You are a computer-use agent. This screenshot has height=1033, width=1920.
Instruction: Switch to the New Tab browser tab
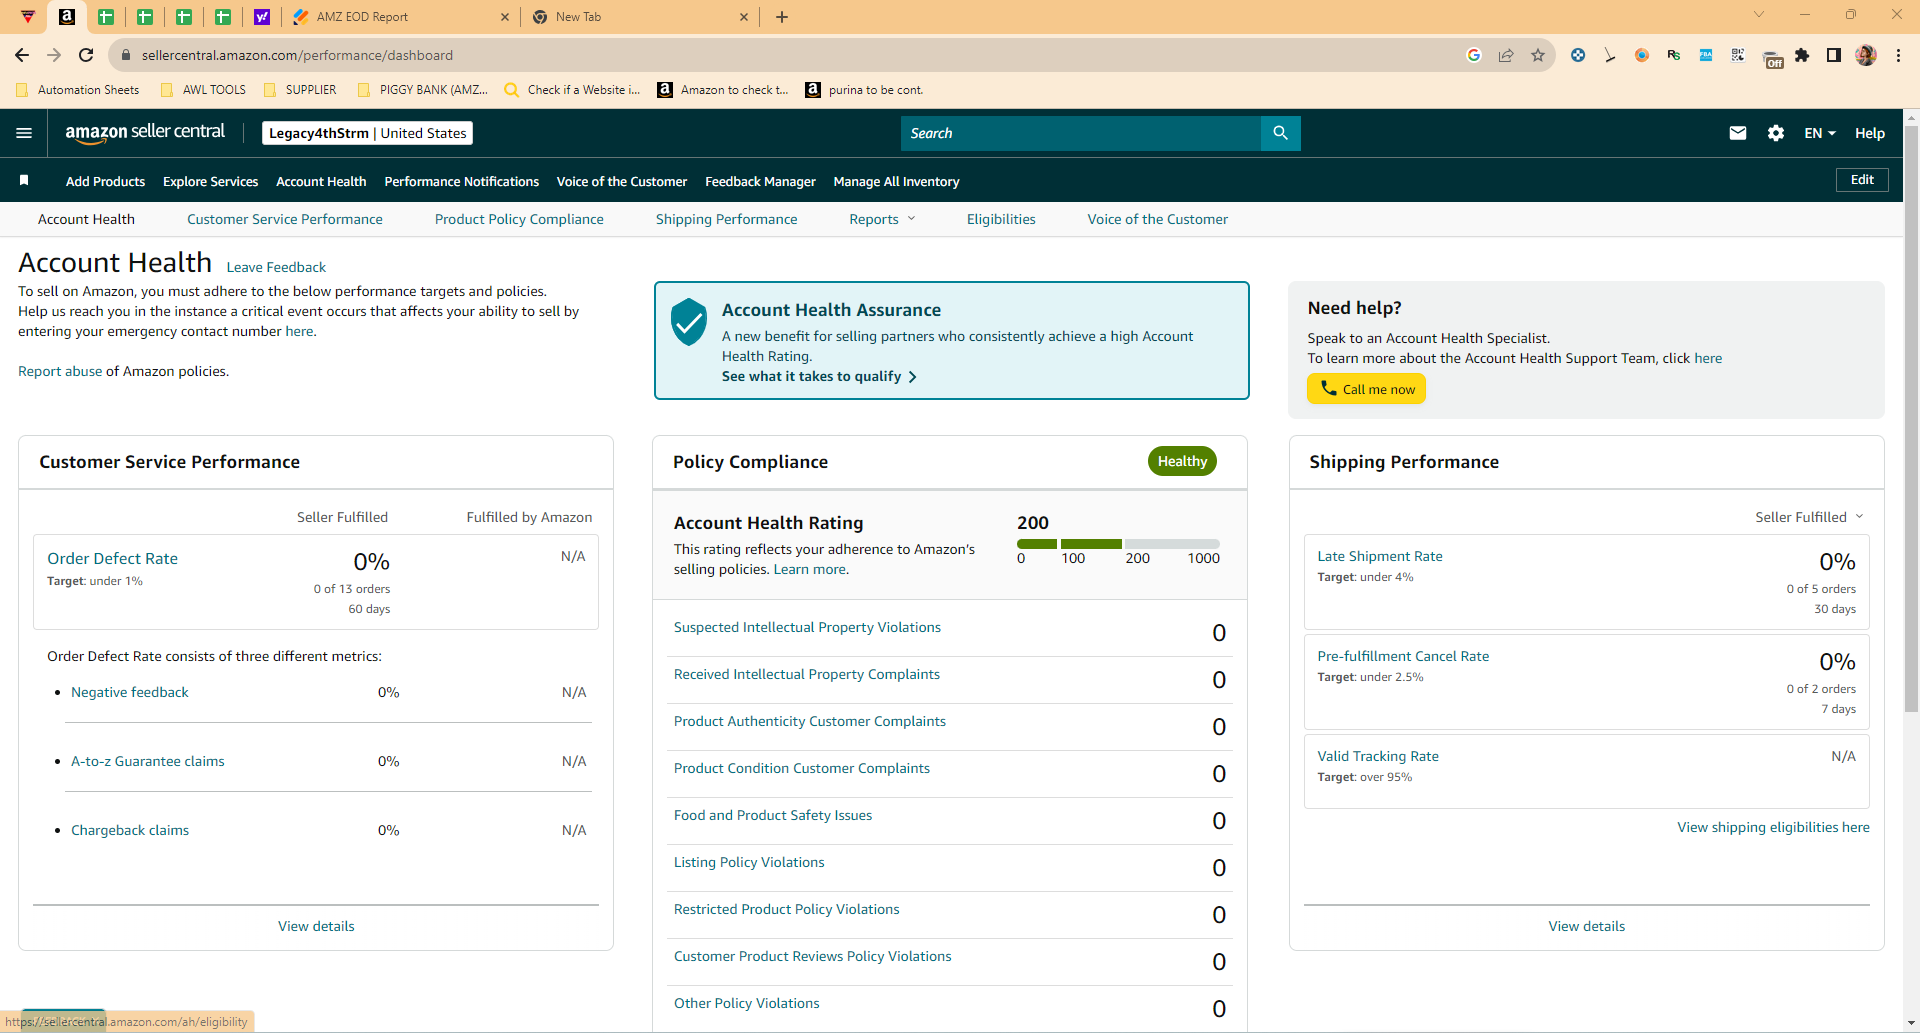640,17
